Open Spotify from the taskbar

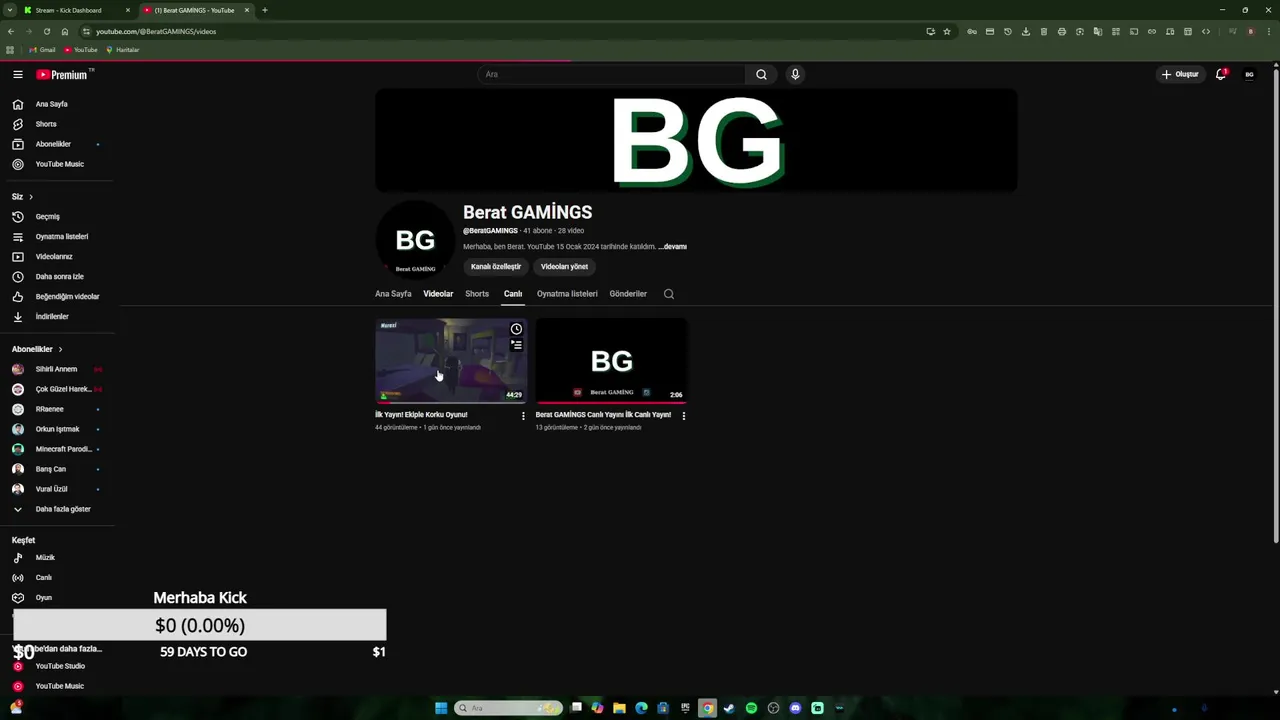[751, 708]
